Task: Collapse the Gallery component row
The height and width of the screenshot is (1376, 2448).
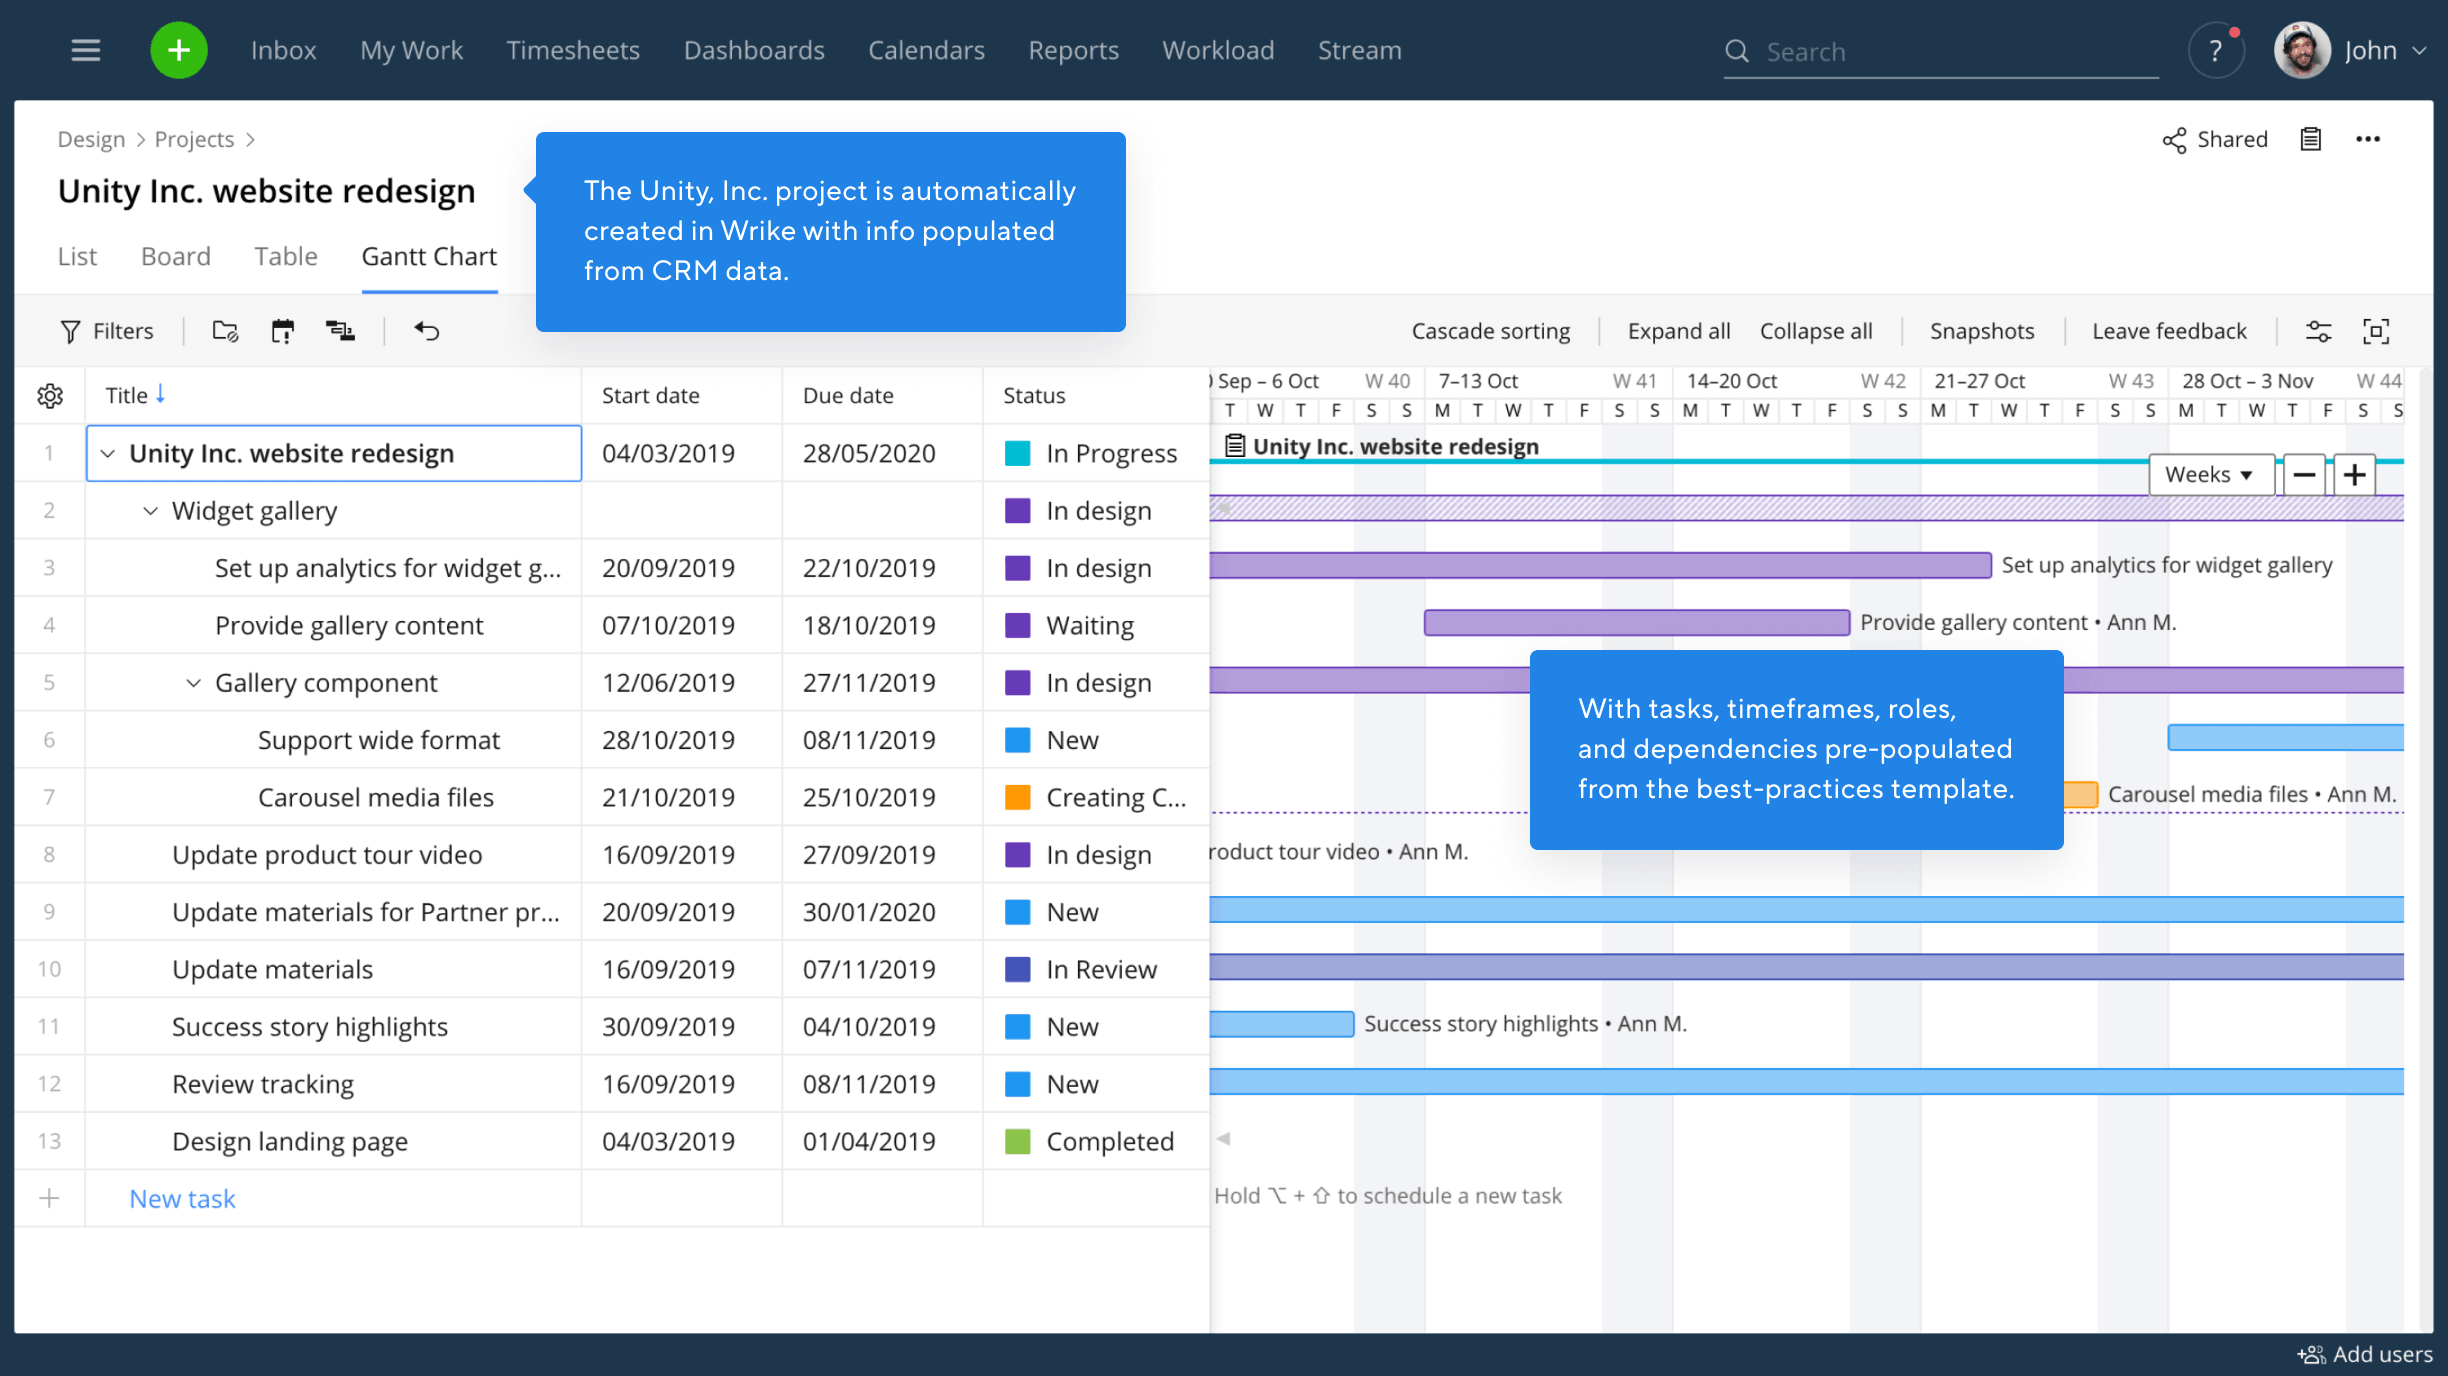Action: (193, 683)
